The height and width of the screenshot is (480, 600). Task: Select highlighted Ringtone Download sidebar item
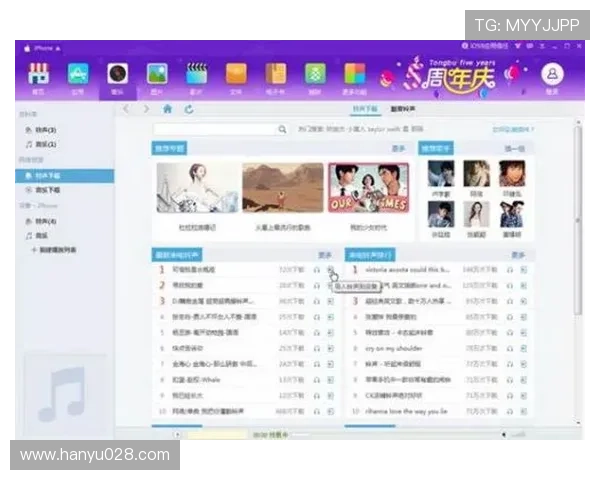tap(65, 176)
